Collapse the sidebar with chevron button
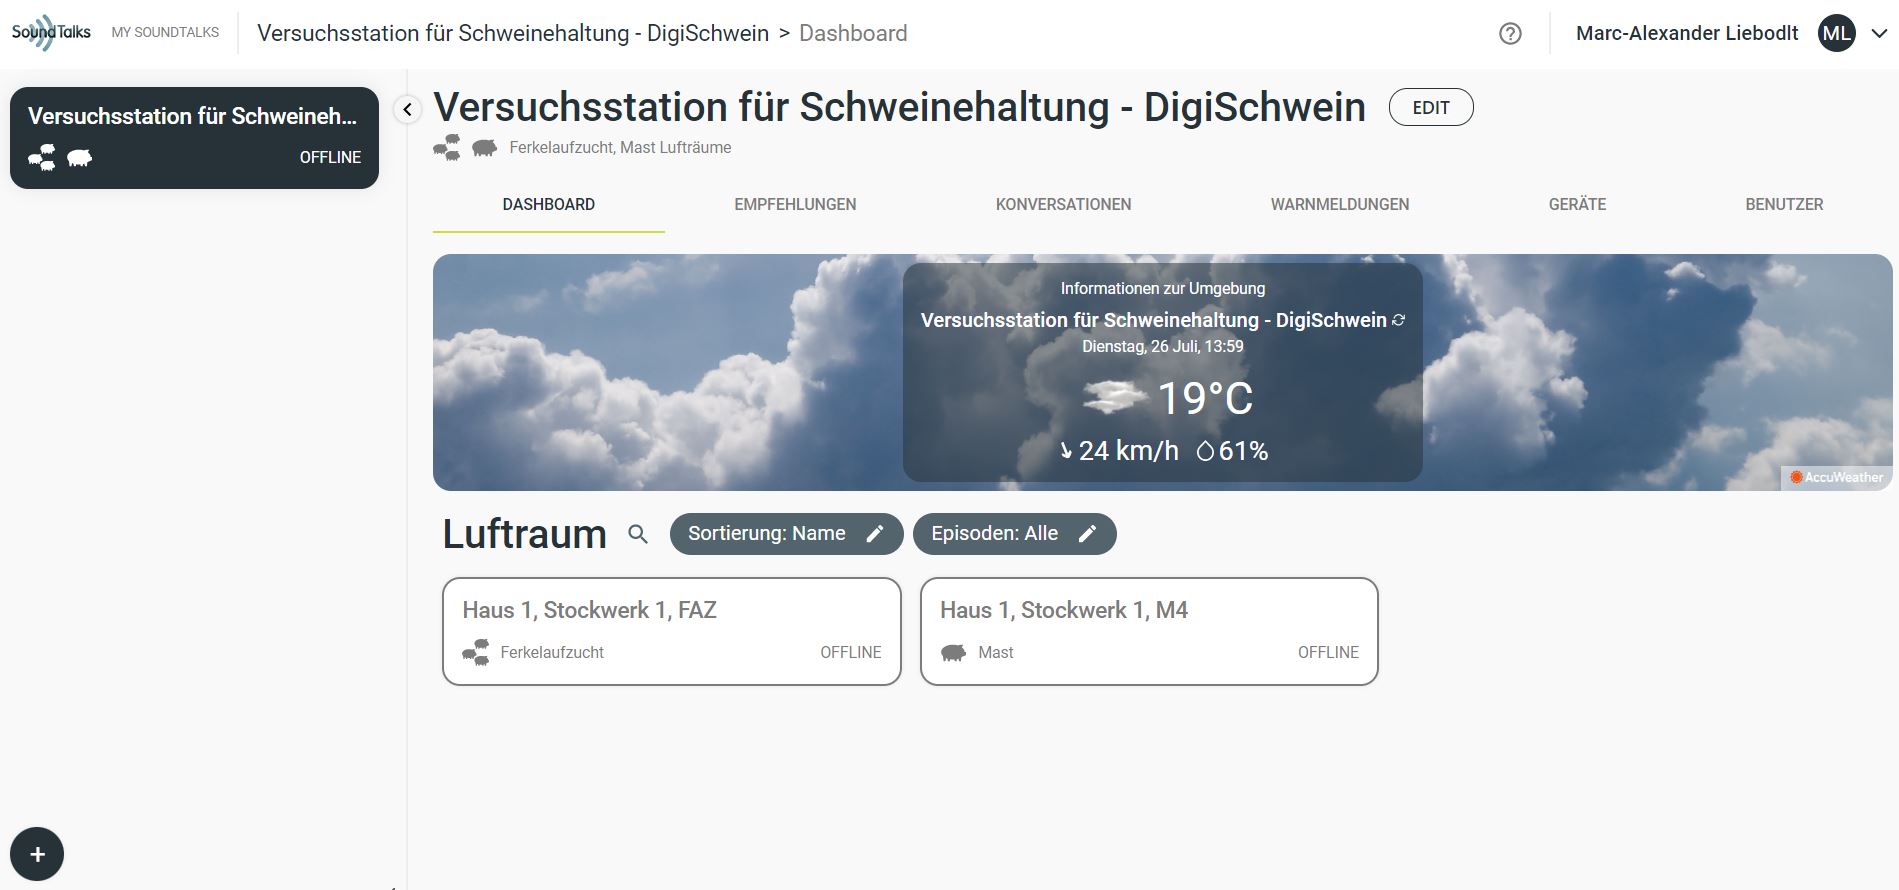1899x890 pixels. pos(407,109)
